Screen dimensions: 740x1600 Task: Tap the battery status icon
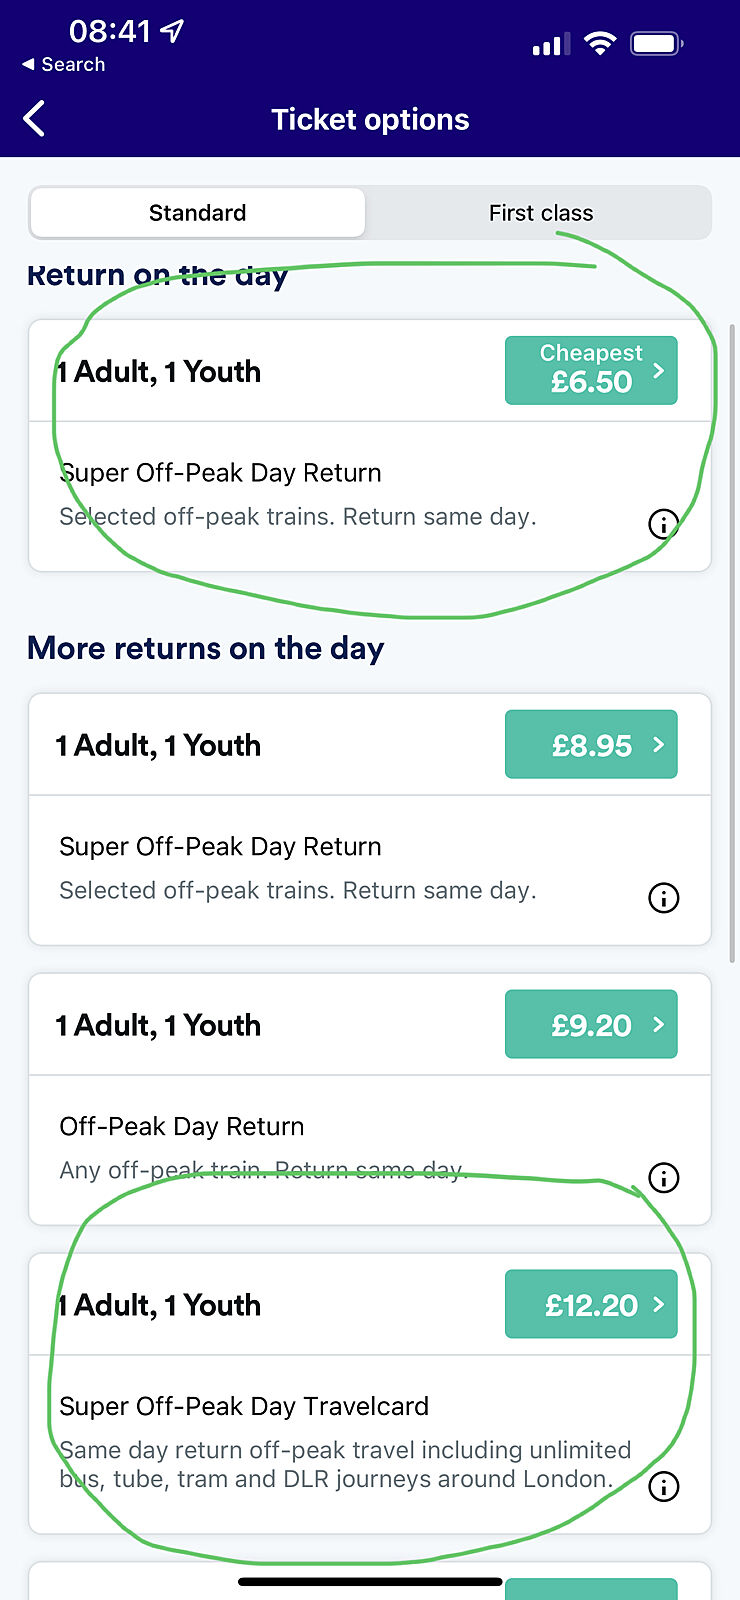656,43
